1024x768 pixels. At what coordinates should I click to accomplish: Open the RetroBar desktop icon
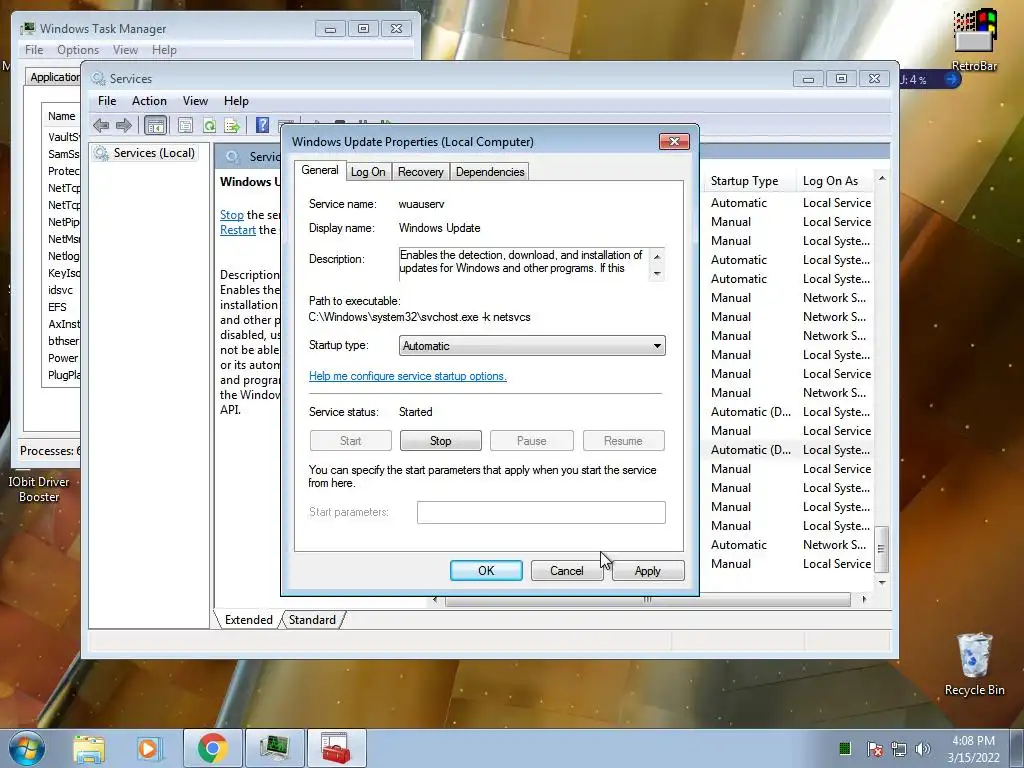[x=974, y=40]
